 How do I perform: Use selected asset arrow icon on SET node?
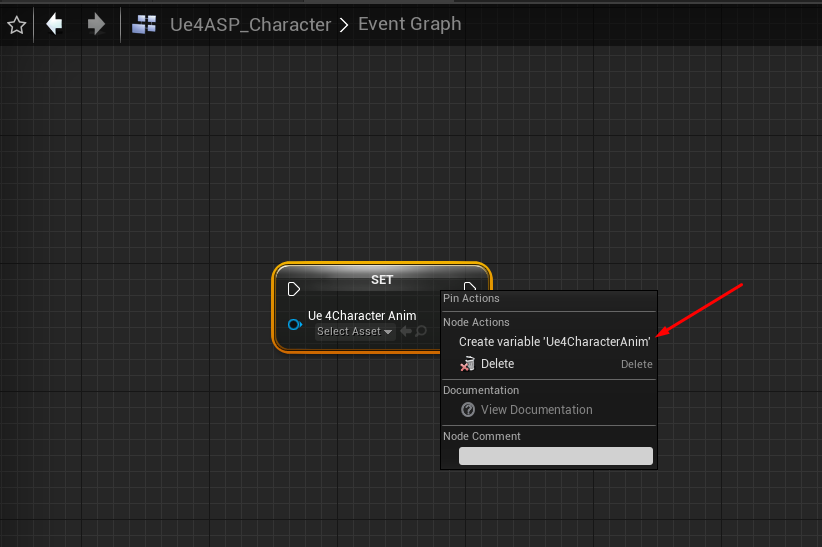coord(406,331)
